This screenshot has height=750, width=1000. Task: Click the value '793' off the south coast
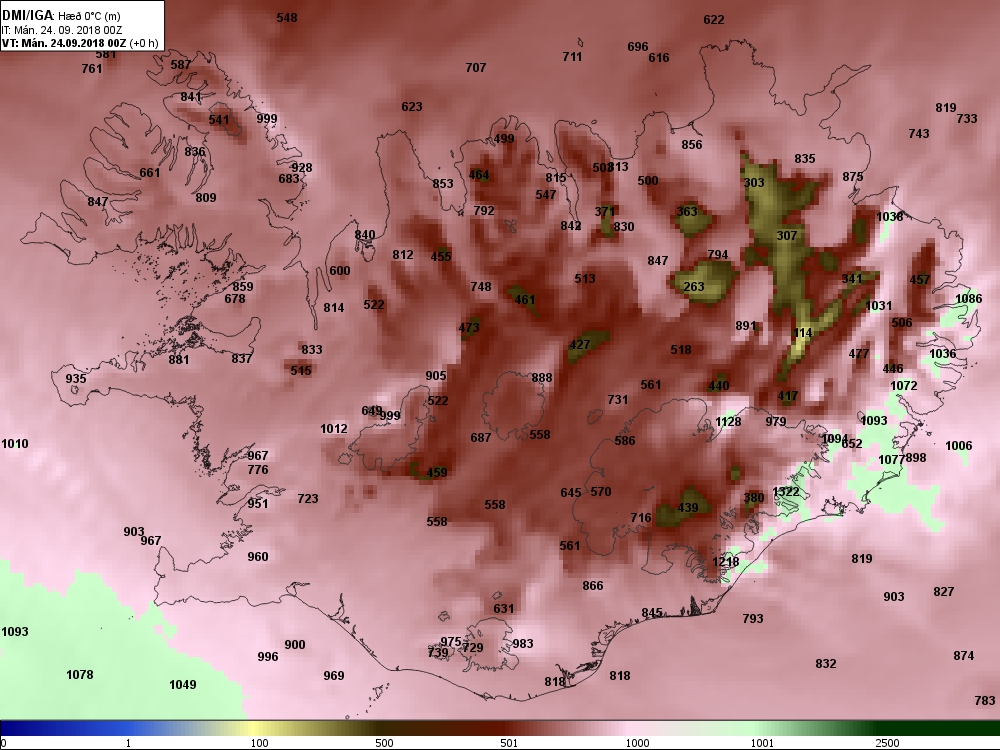pyautogui.click(x=753, y=619)
